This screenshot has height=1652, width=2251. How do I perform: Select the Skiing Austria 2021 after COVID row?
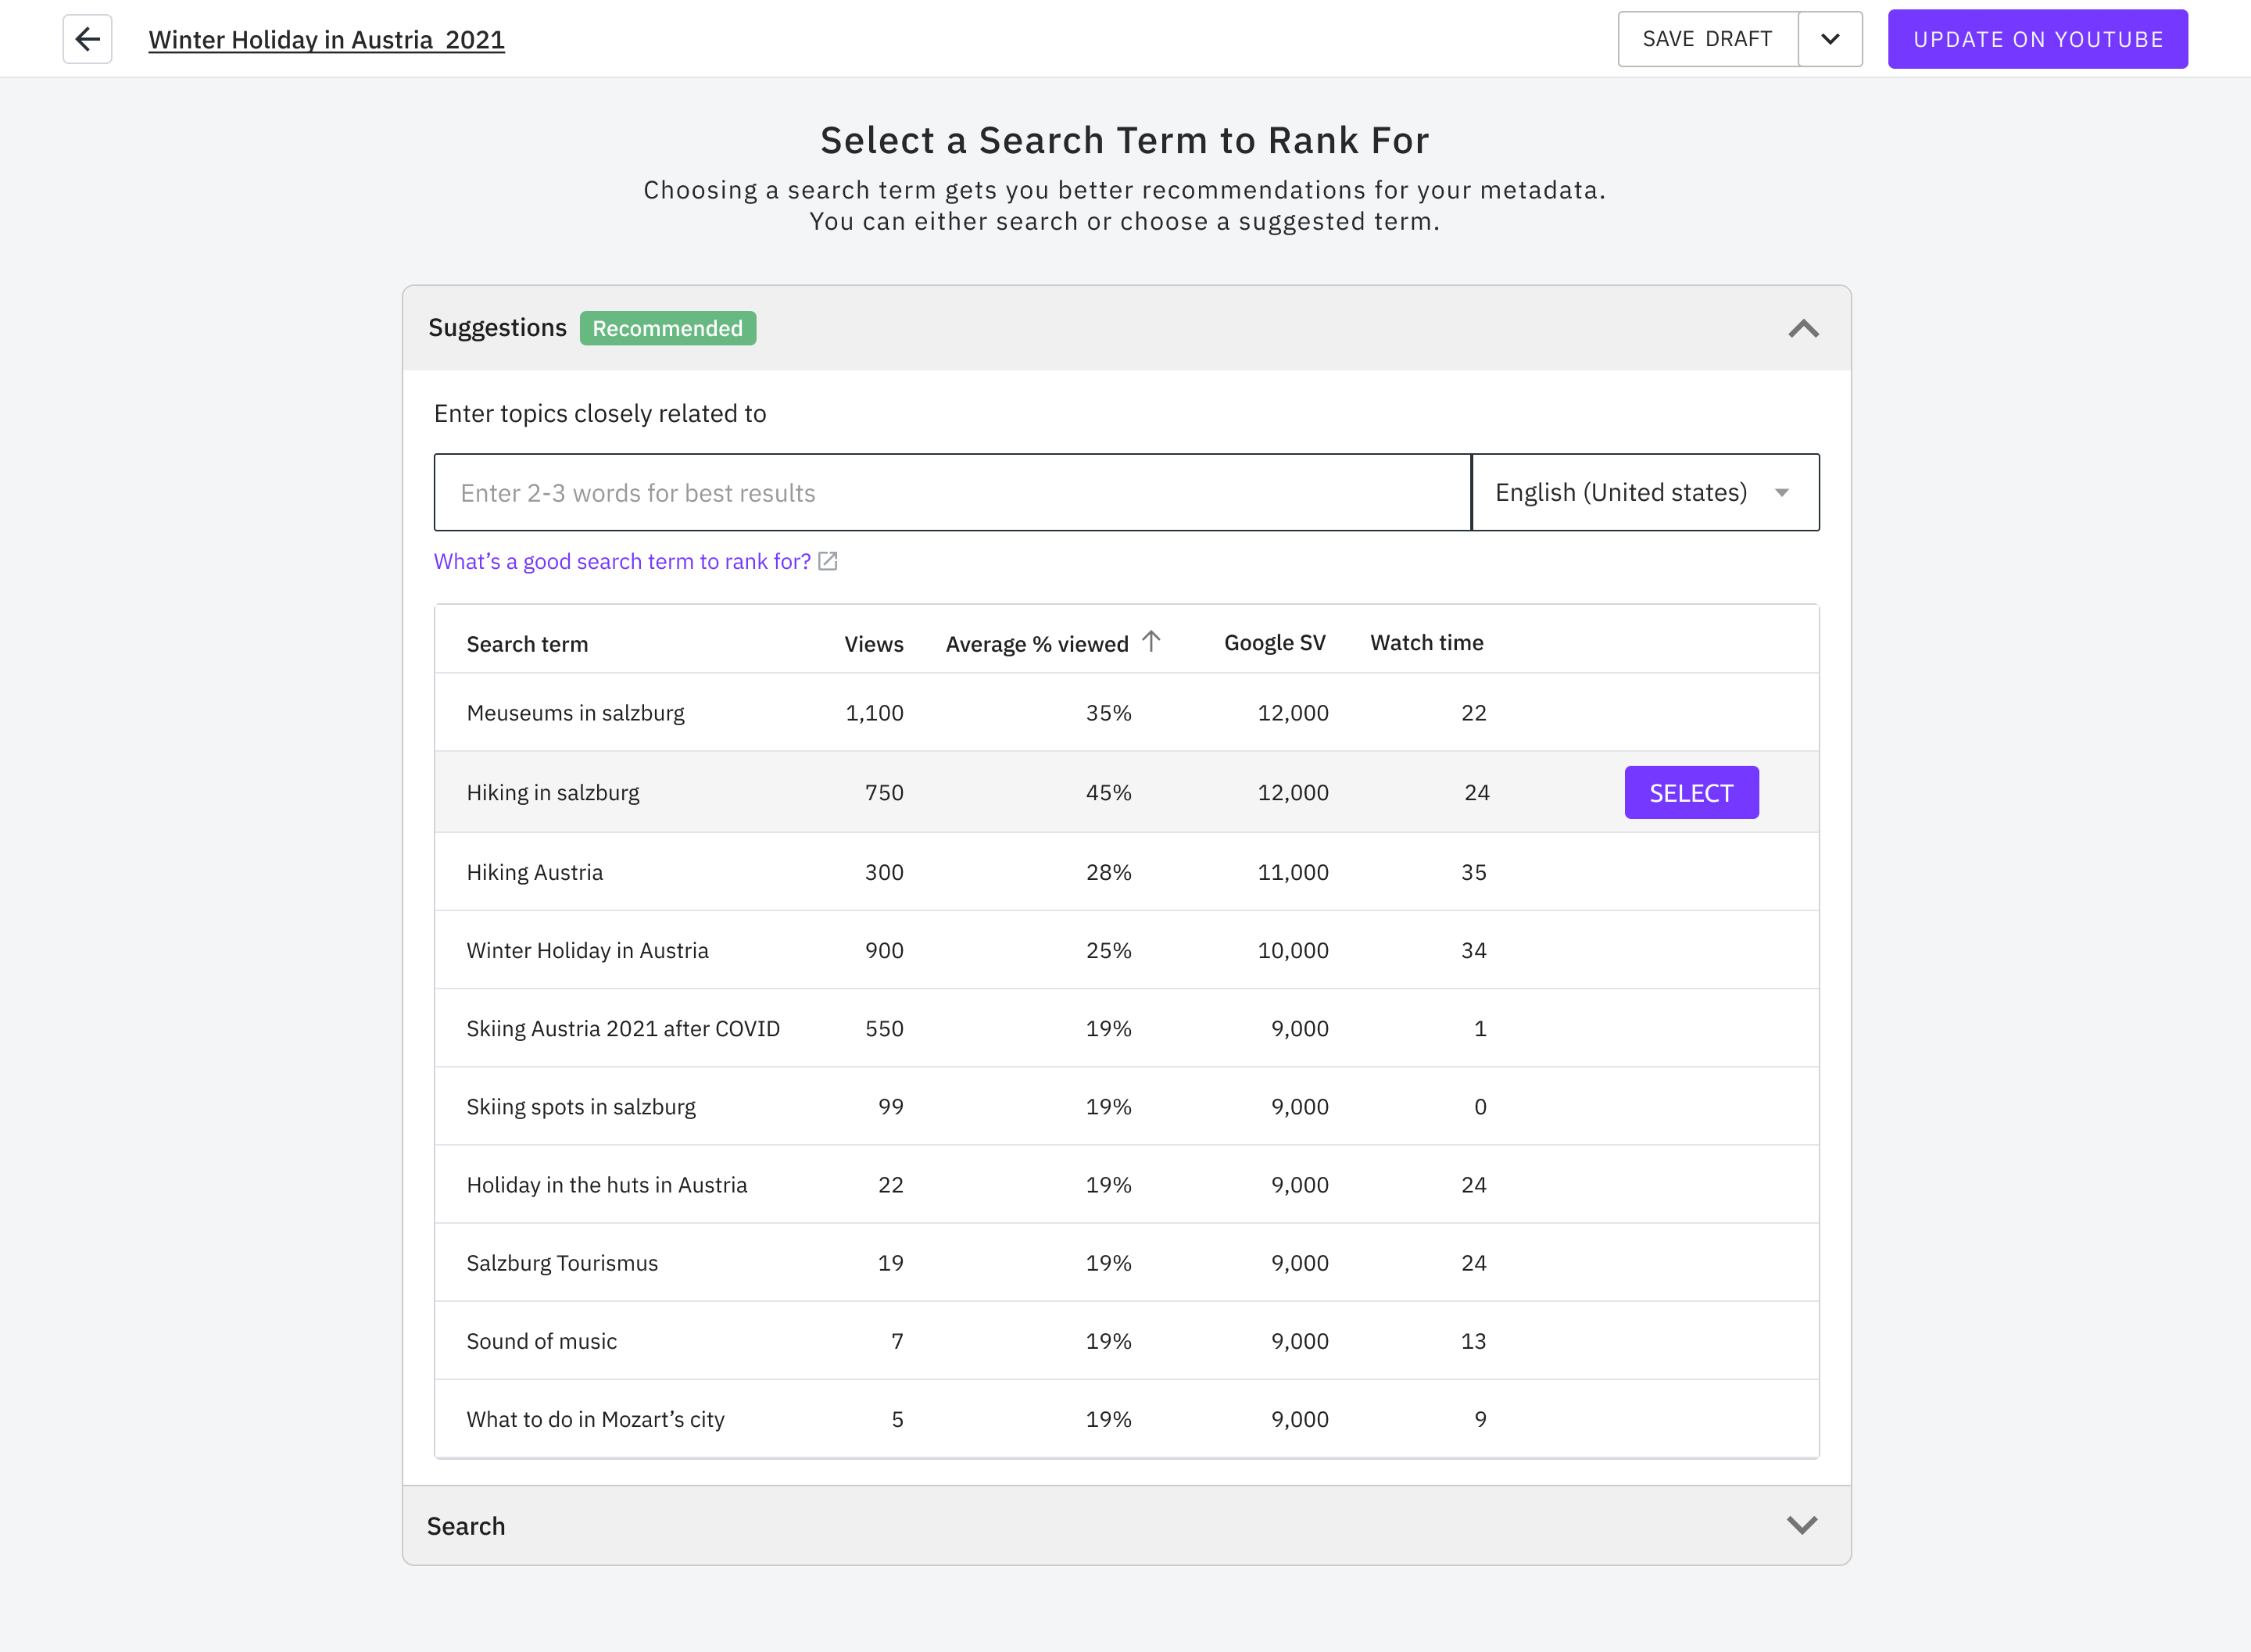coord(623,1028)
